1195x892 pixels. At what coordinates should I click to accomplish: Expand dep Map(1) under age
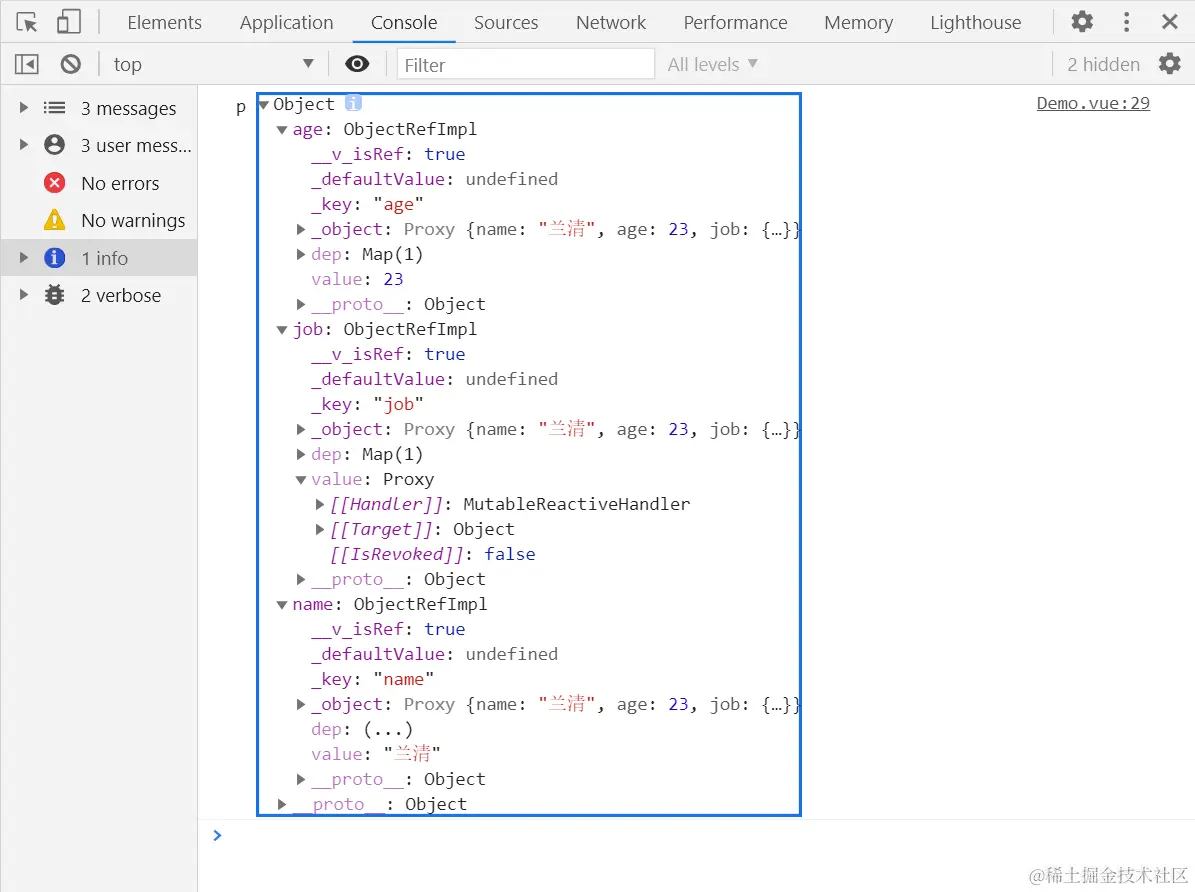point(301,254)
